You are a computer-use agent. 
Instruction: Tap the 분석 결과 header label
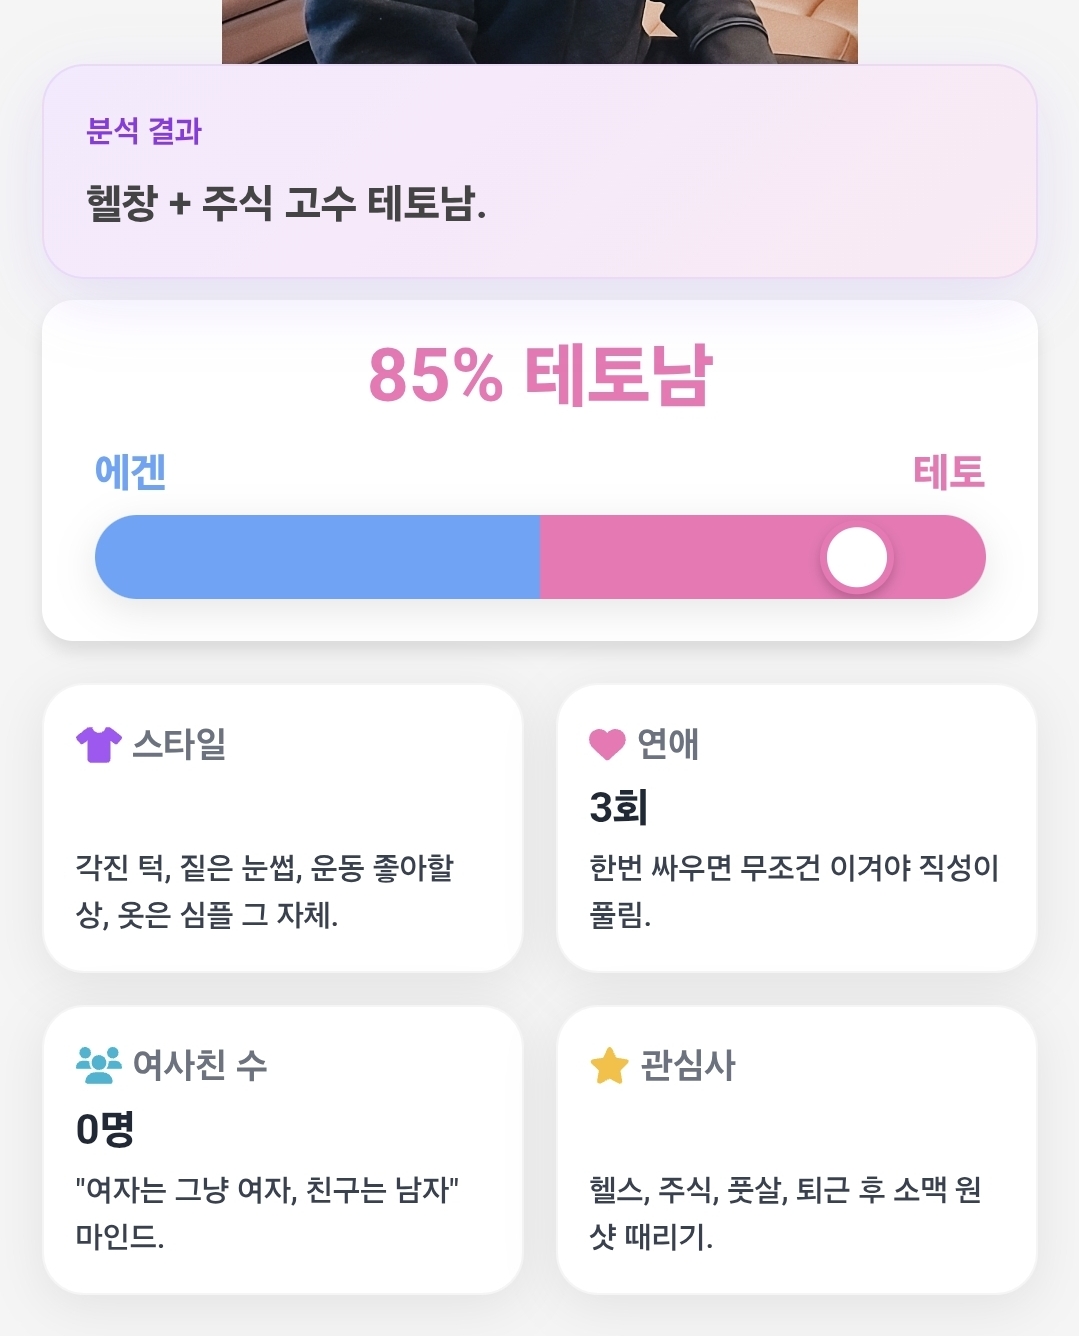144,131
